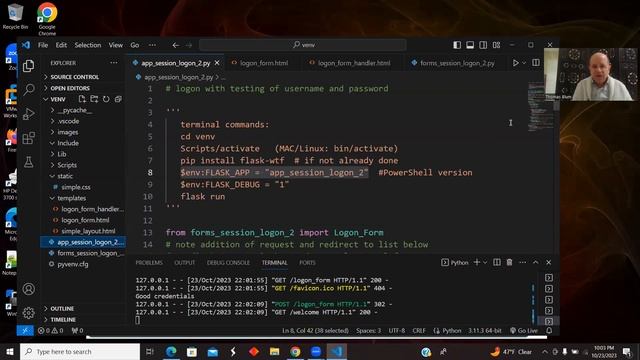640x360 pixels.
Task: Open the View menu
Action: (x=116, y=45)
